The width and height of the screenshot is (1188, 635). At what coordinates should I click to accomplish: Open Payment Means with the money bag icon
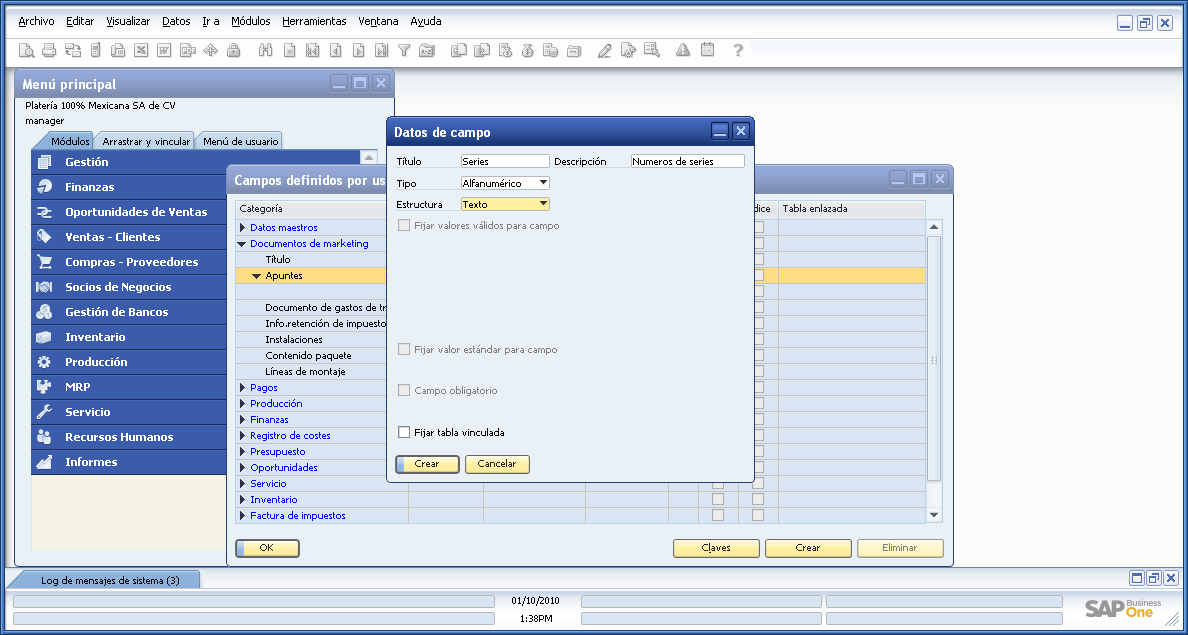point(527,49)
